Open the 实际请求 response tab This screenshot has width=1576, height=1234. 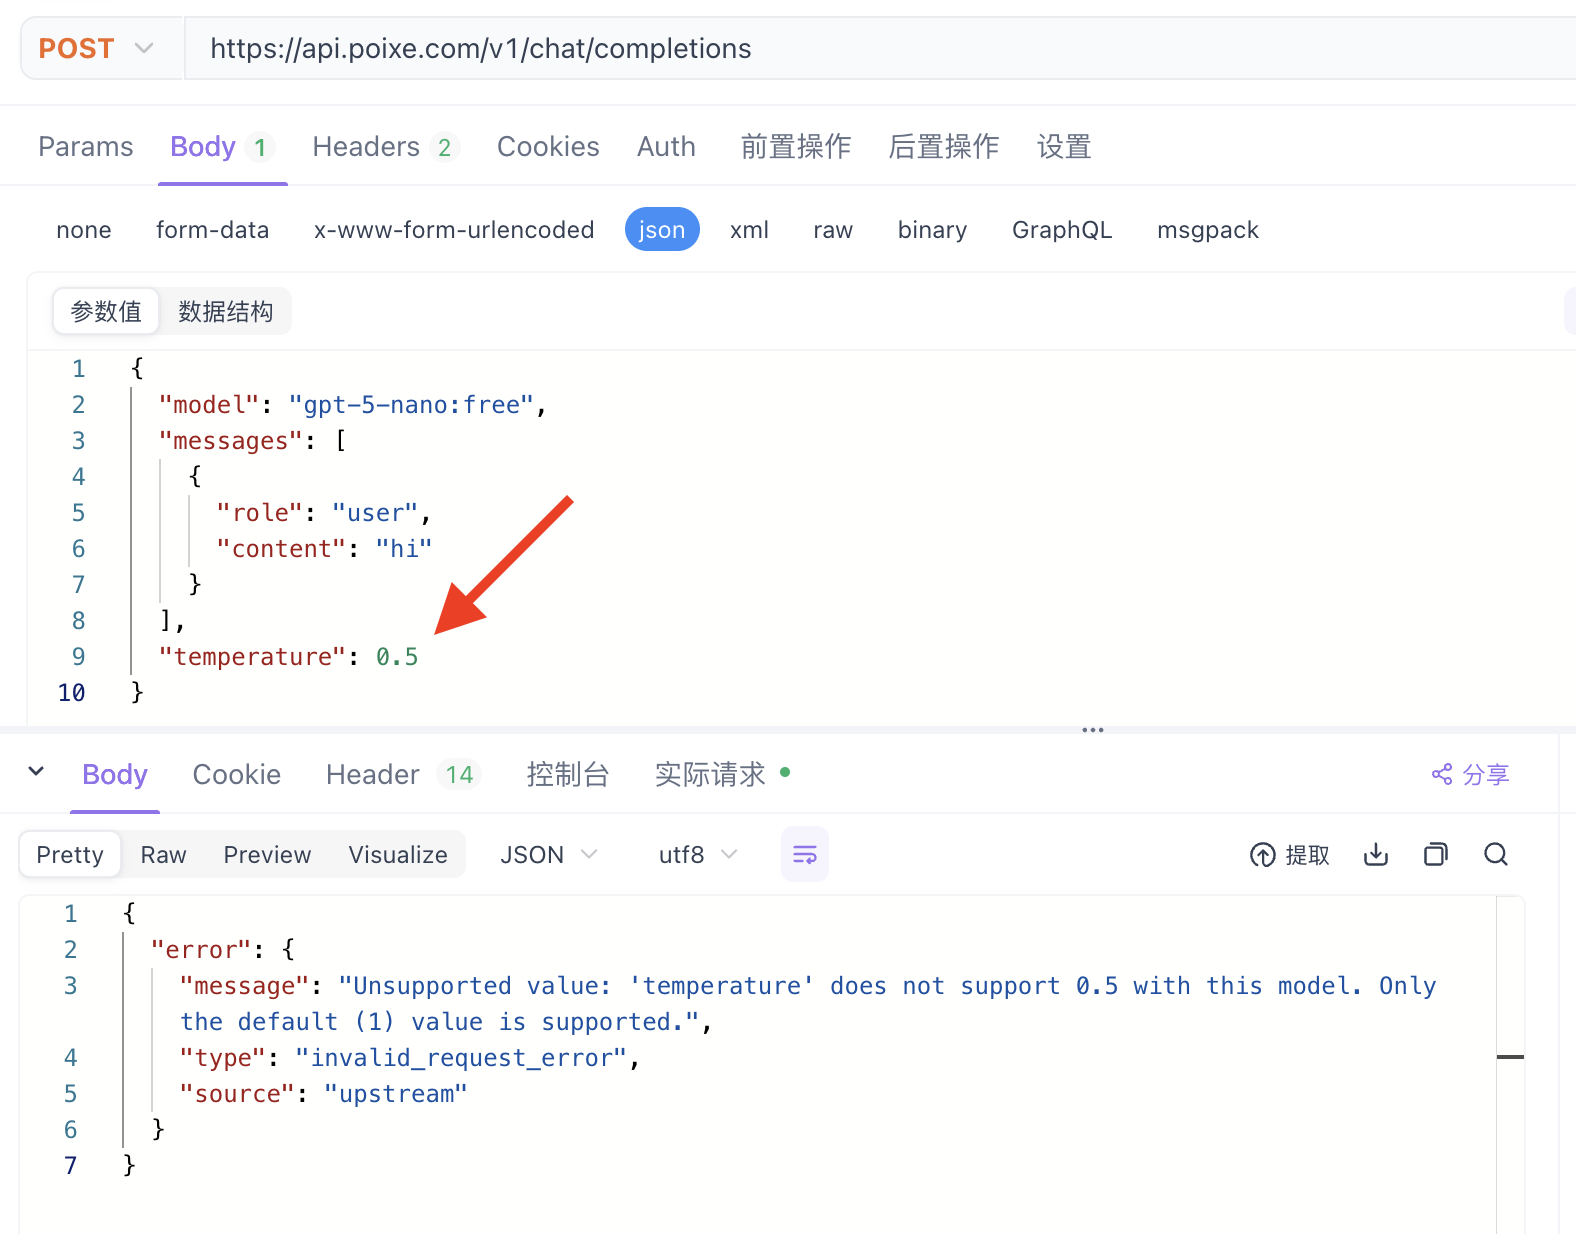[710, 775]
